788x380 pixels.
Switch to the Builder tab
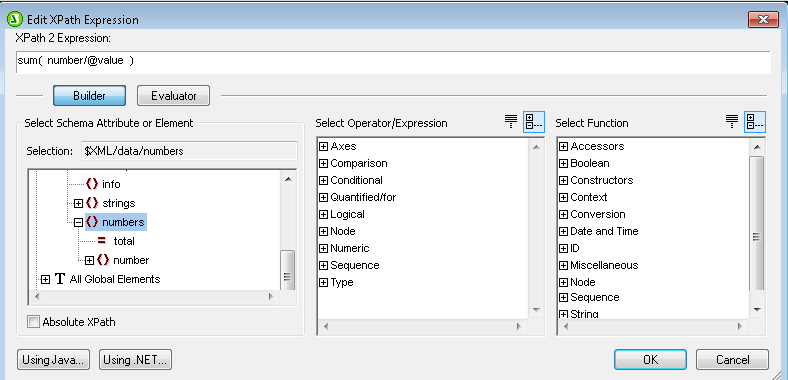[x=89, y=96]
